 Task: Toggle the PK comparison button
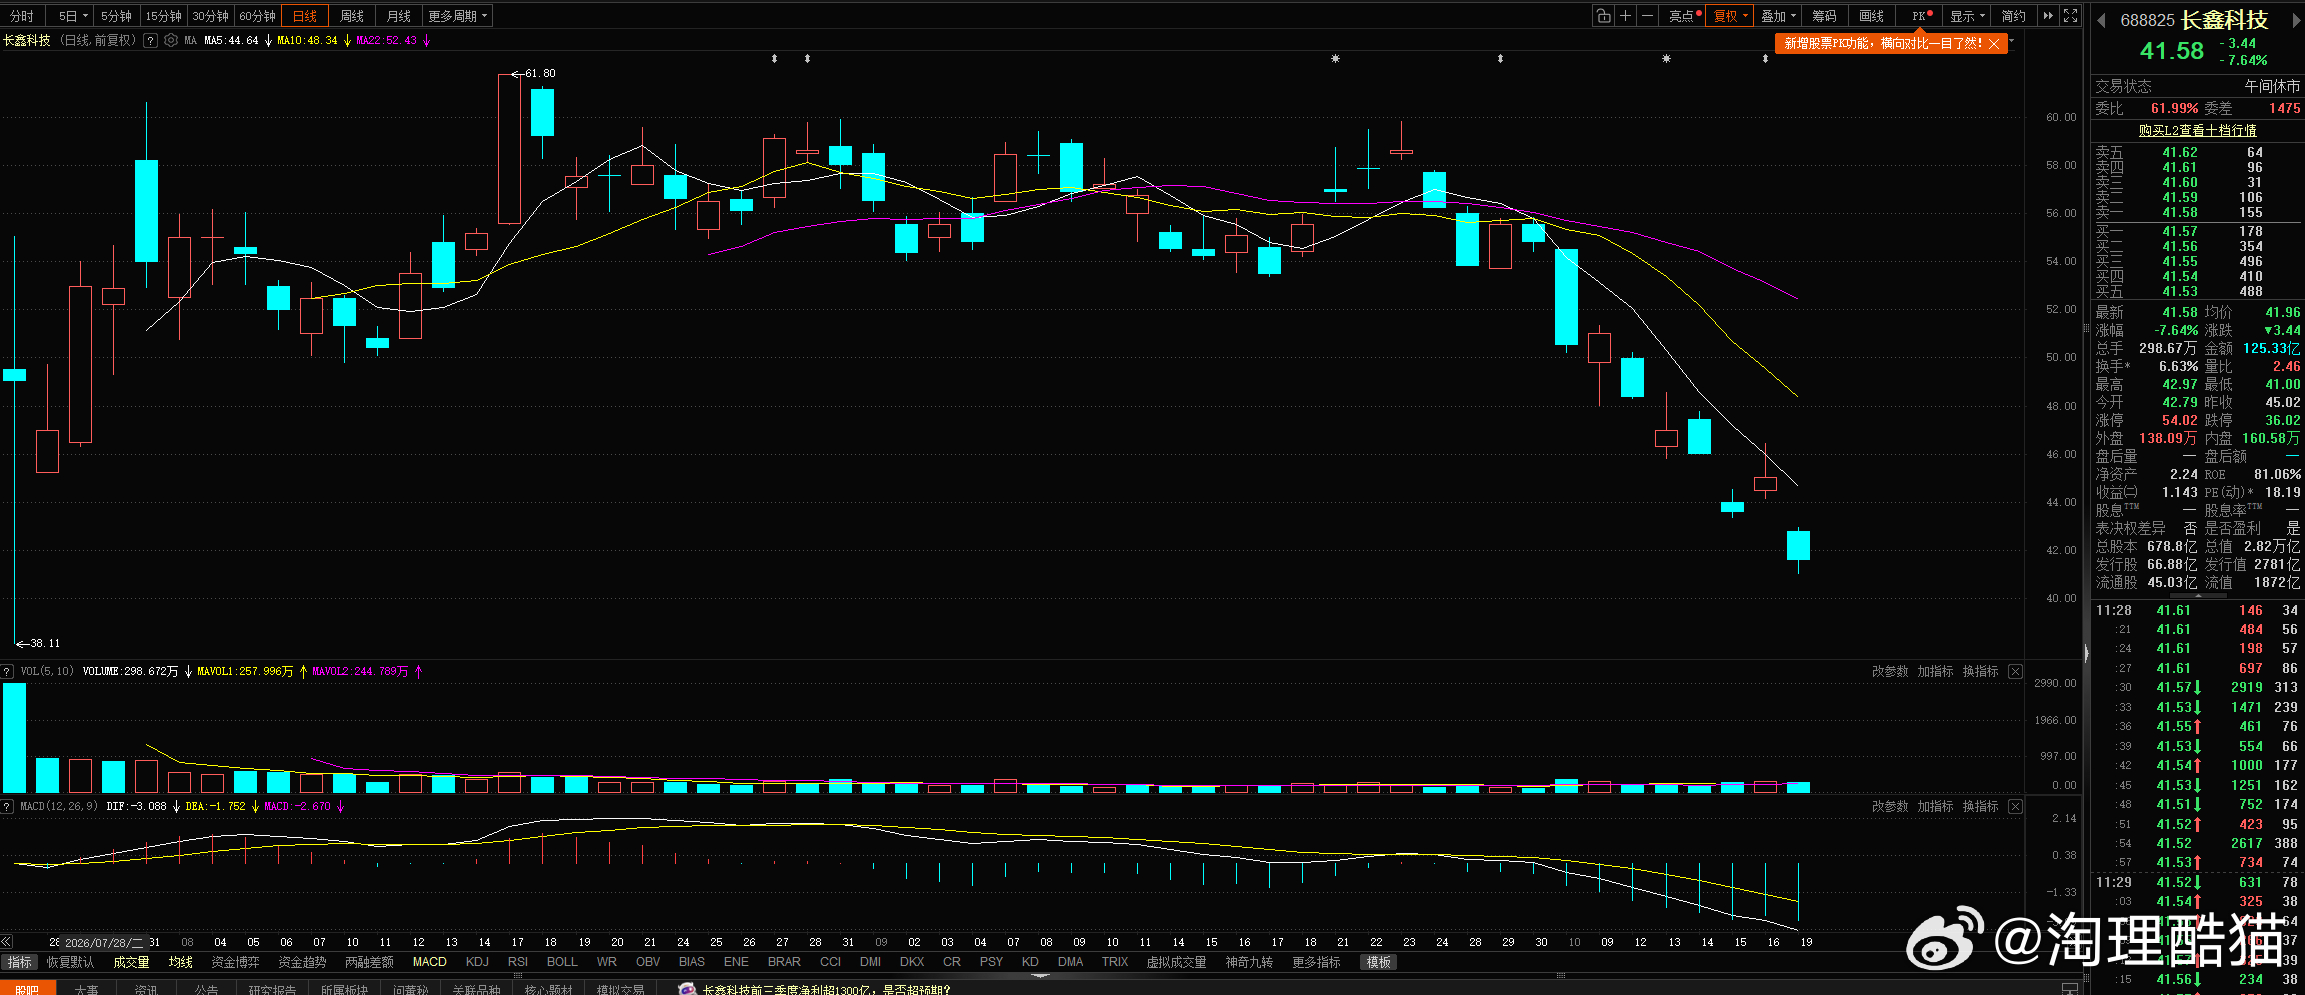pos(1920,16)
